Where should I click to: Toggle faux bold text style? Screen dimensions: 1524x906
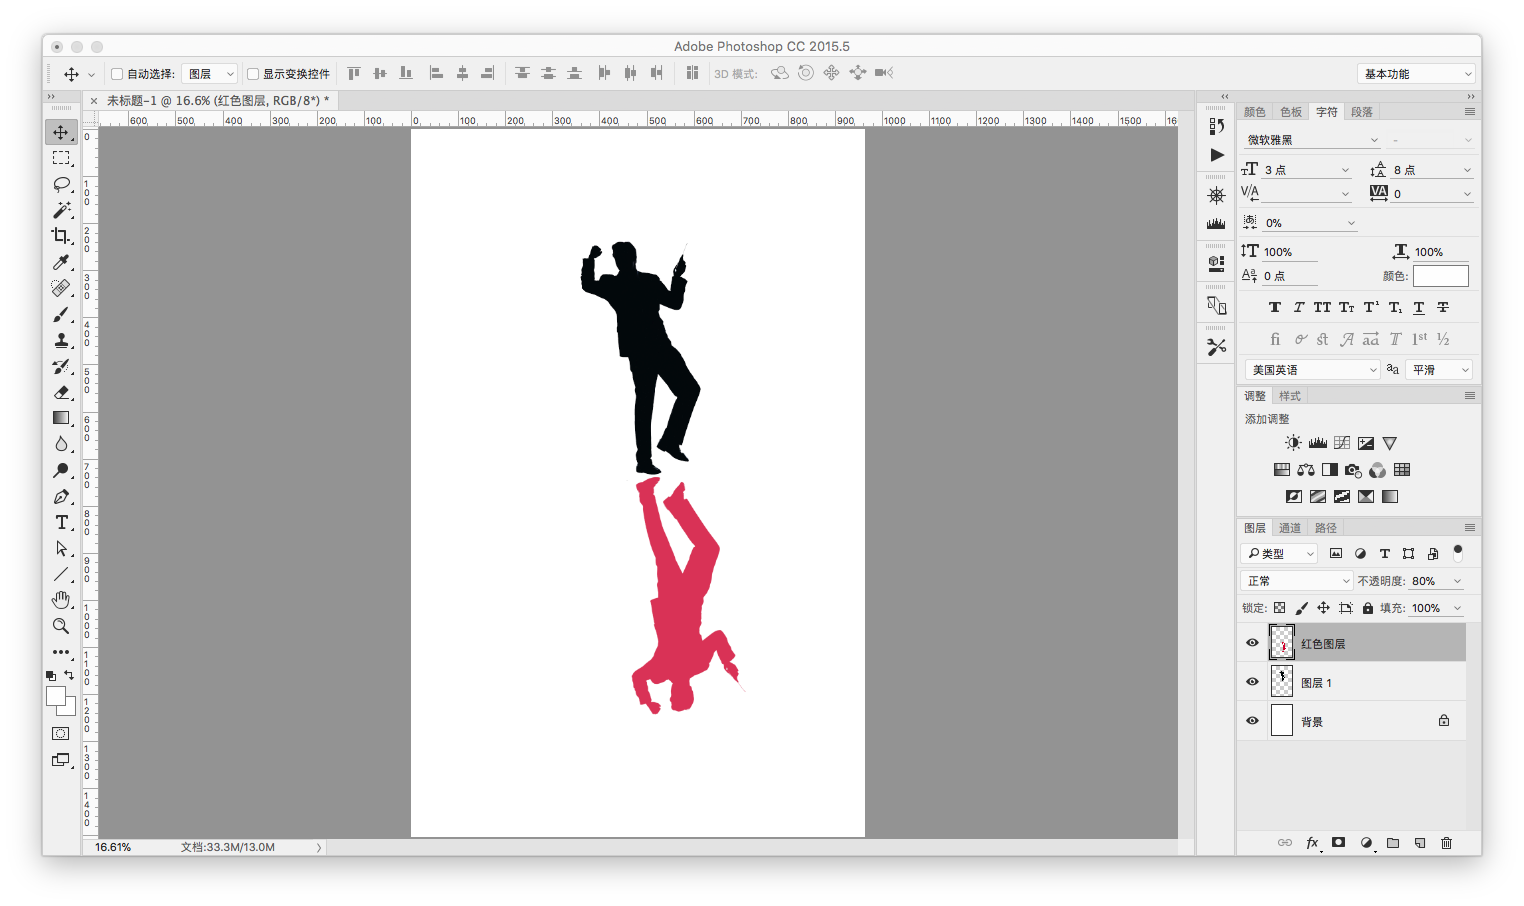(x=1274, y=307)
